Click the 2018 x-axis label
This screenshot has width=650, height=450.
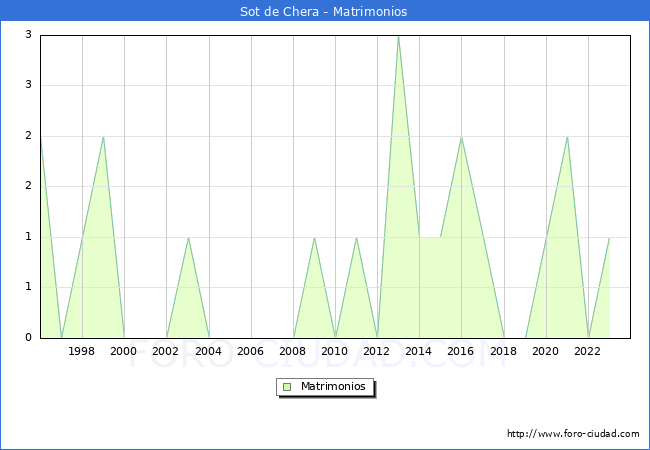tap(504, 351)
